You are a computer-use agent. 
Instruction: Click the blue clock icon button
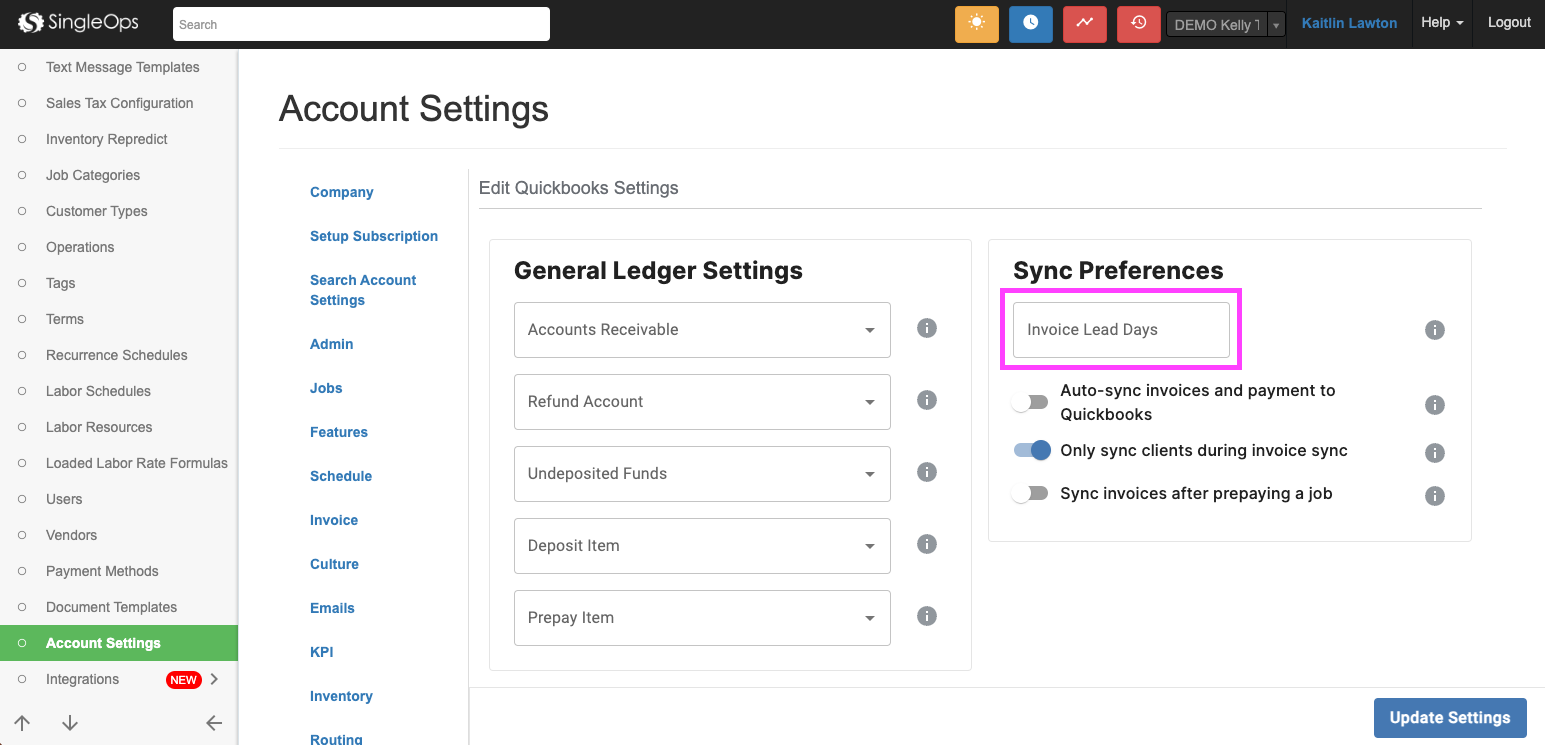(1030, 24)
